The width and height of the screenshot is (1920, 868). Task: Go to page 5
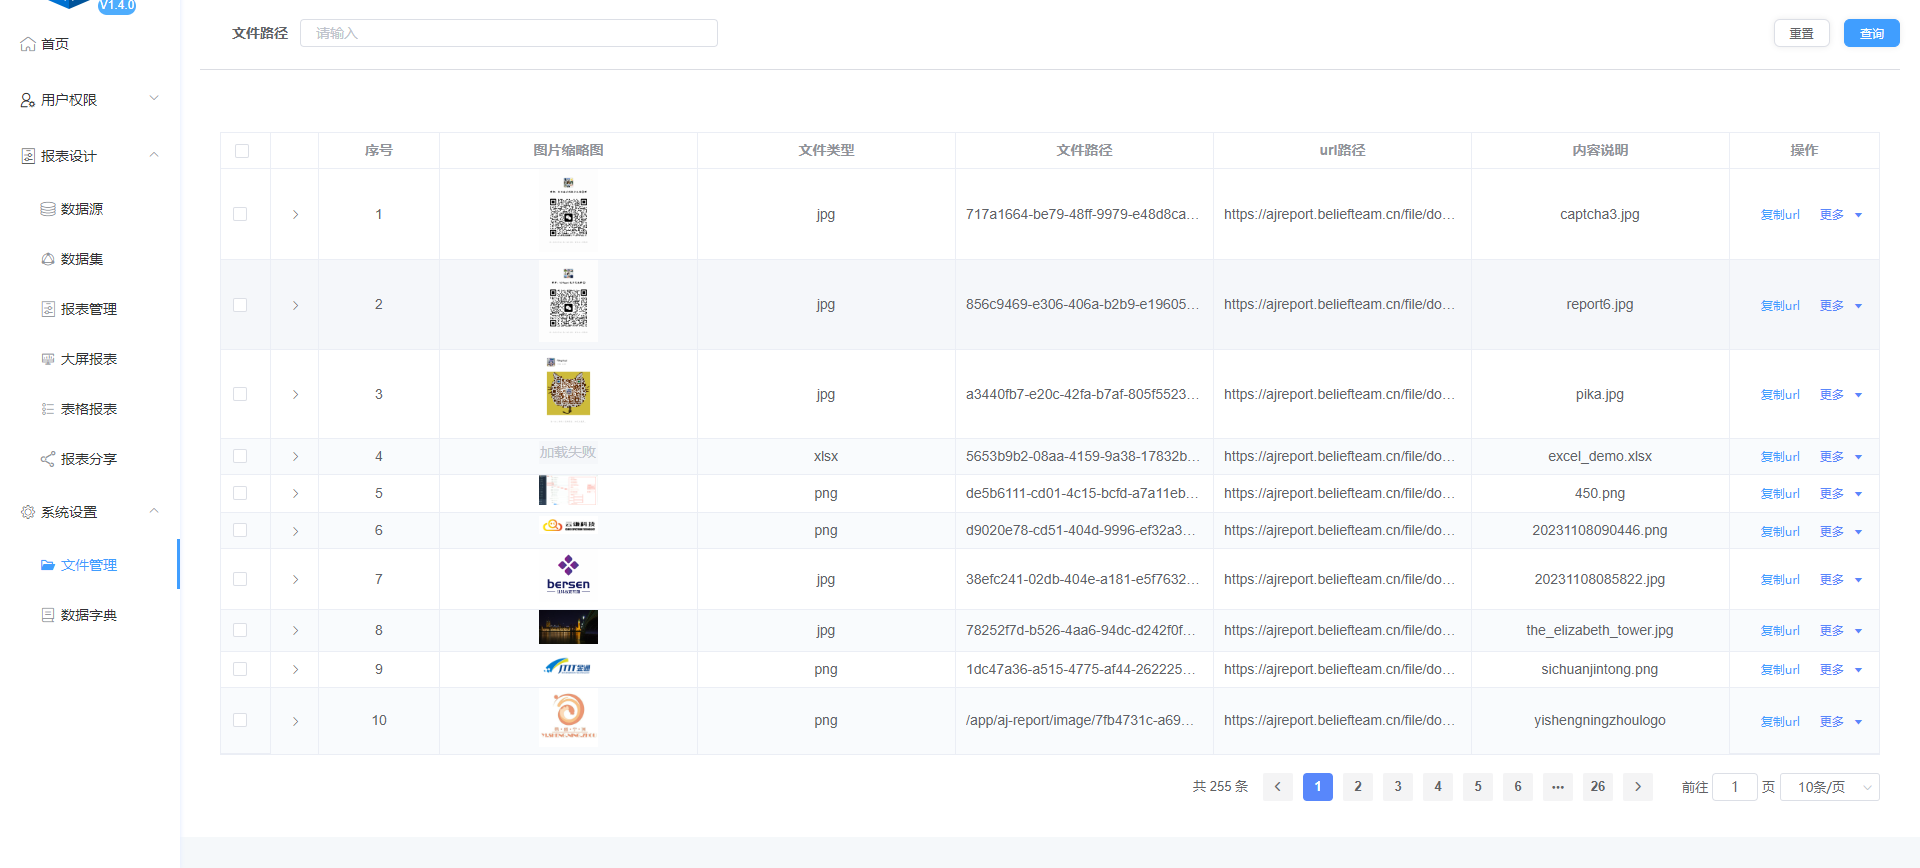click(1477, 787)
